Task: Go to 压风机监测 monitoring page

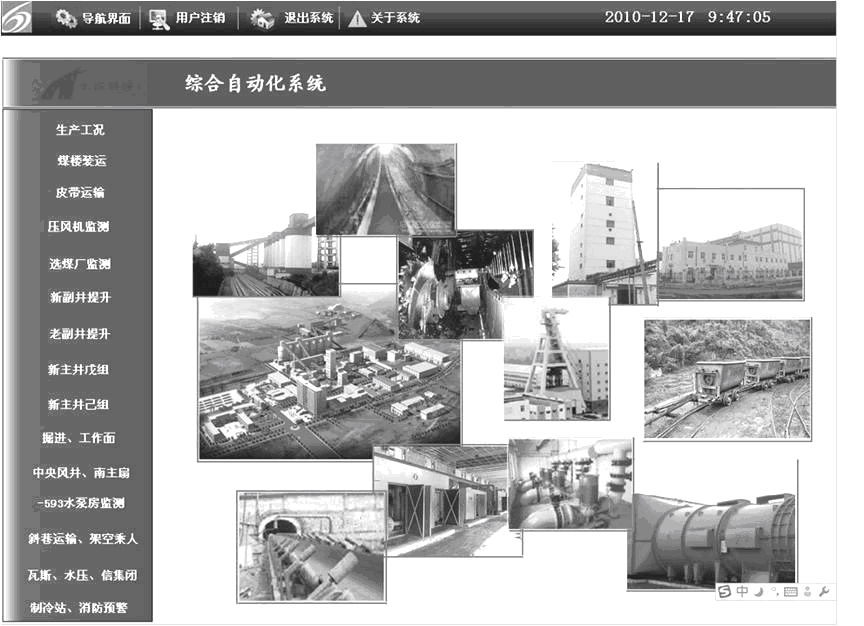Action: tap(80, 227)
